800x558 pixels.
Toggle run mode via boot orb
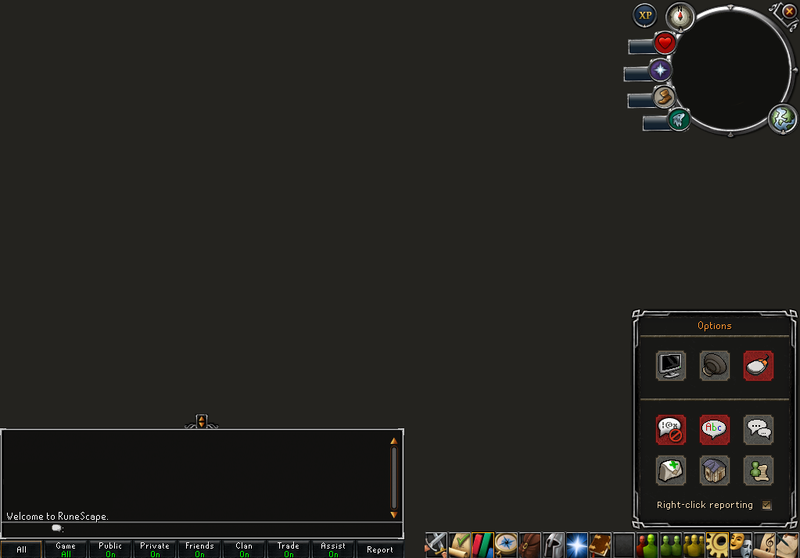tap(664, 97)
